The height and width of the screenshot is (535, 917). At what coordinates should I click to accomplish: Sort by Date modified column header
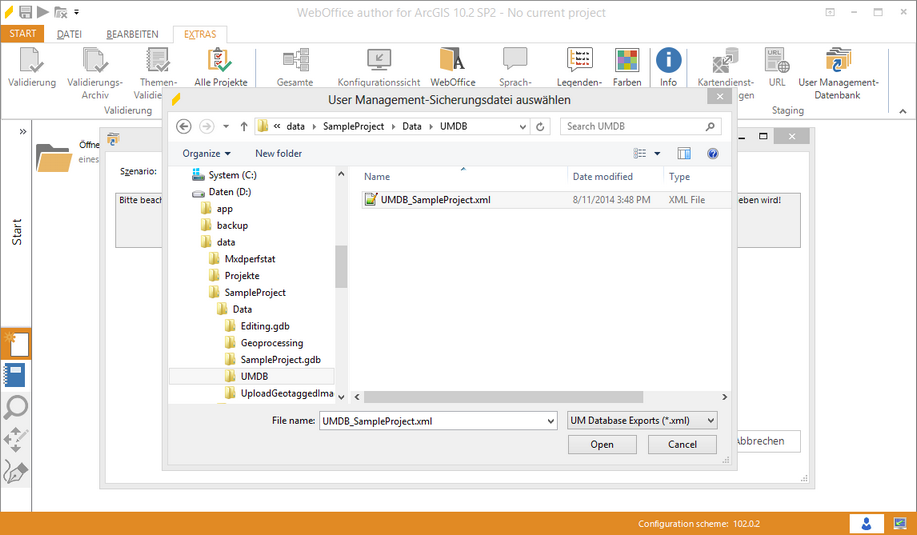(602, 177)
